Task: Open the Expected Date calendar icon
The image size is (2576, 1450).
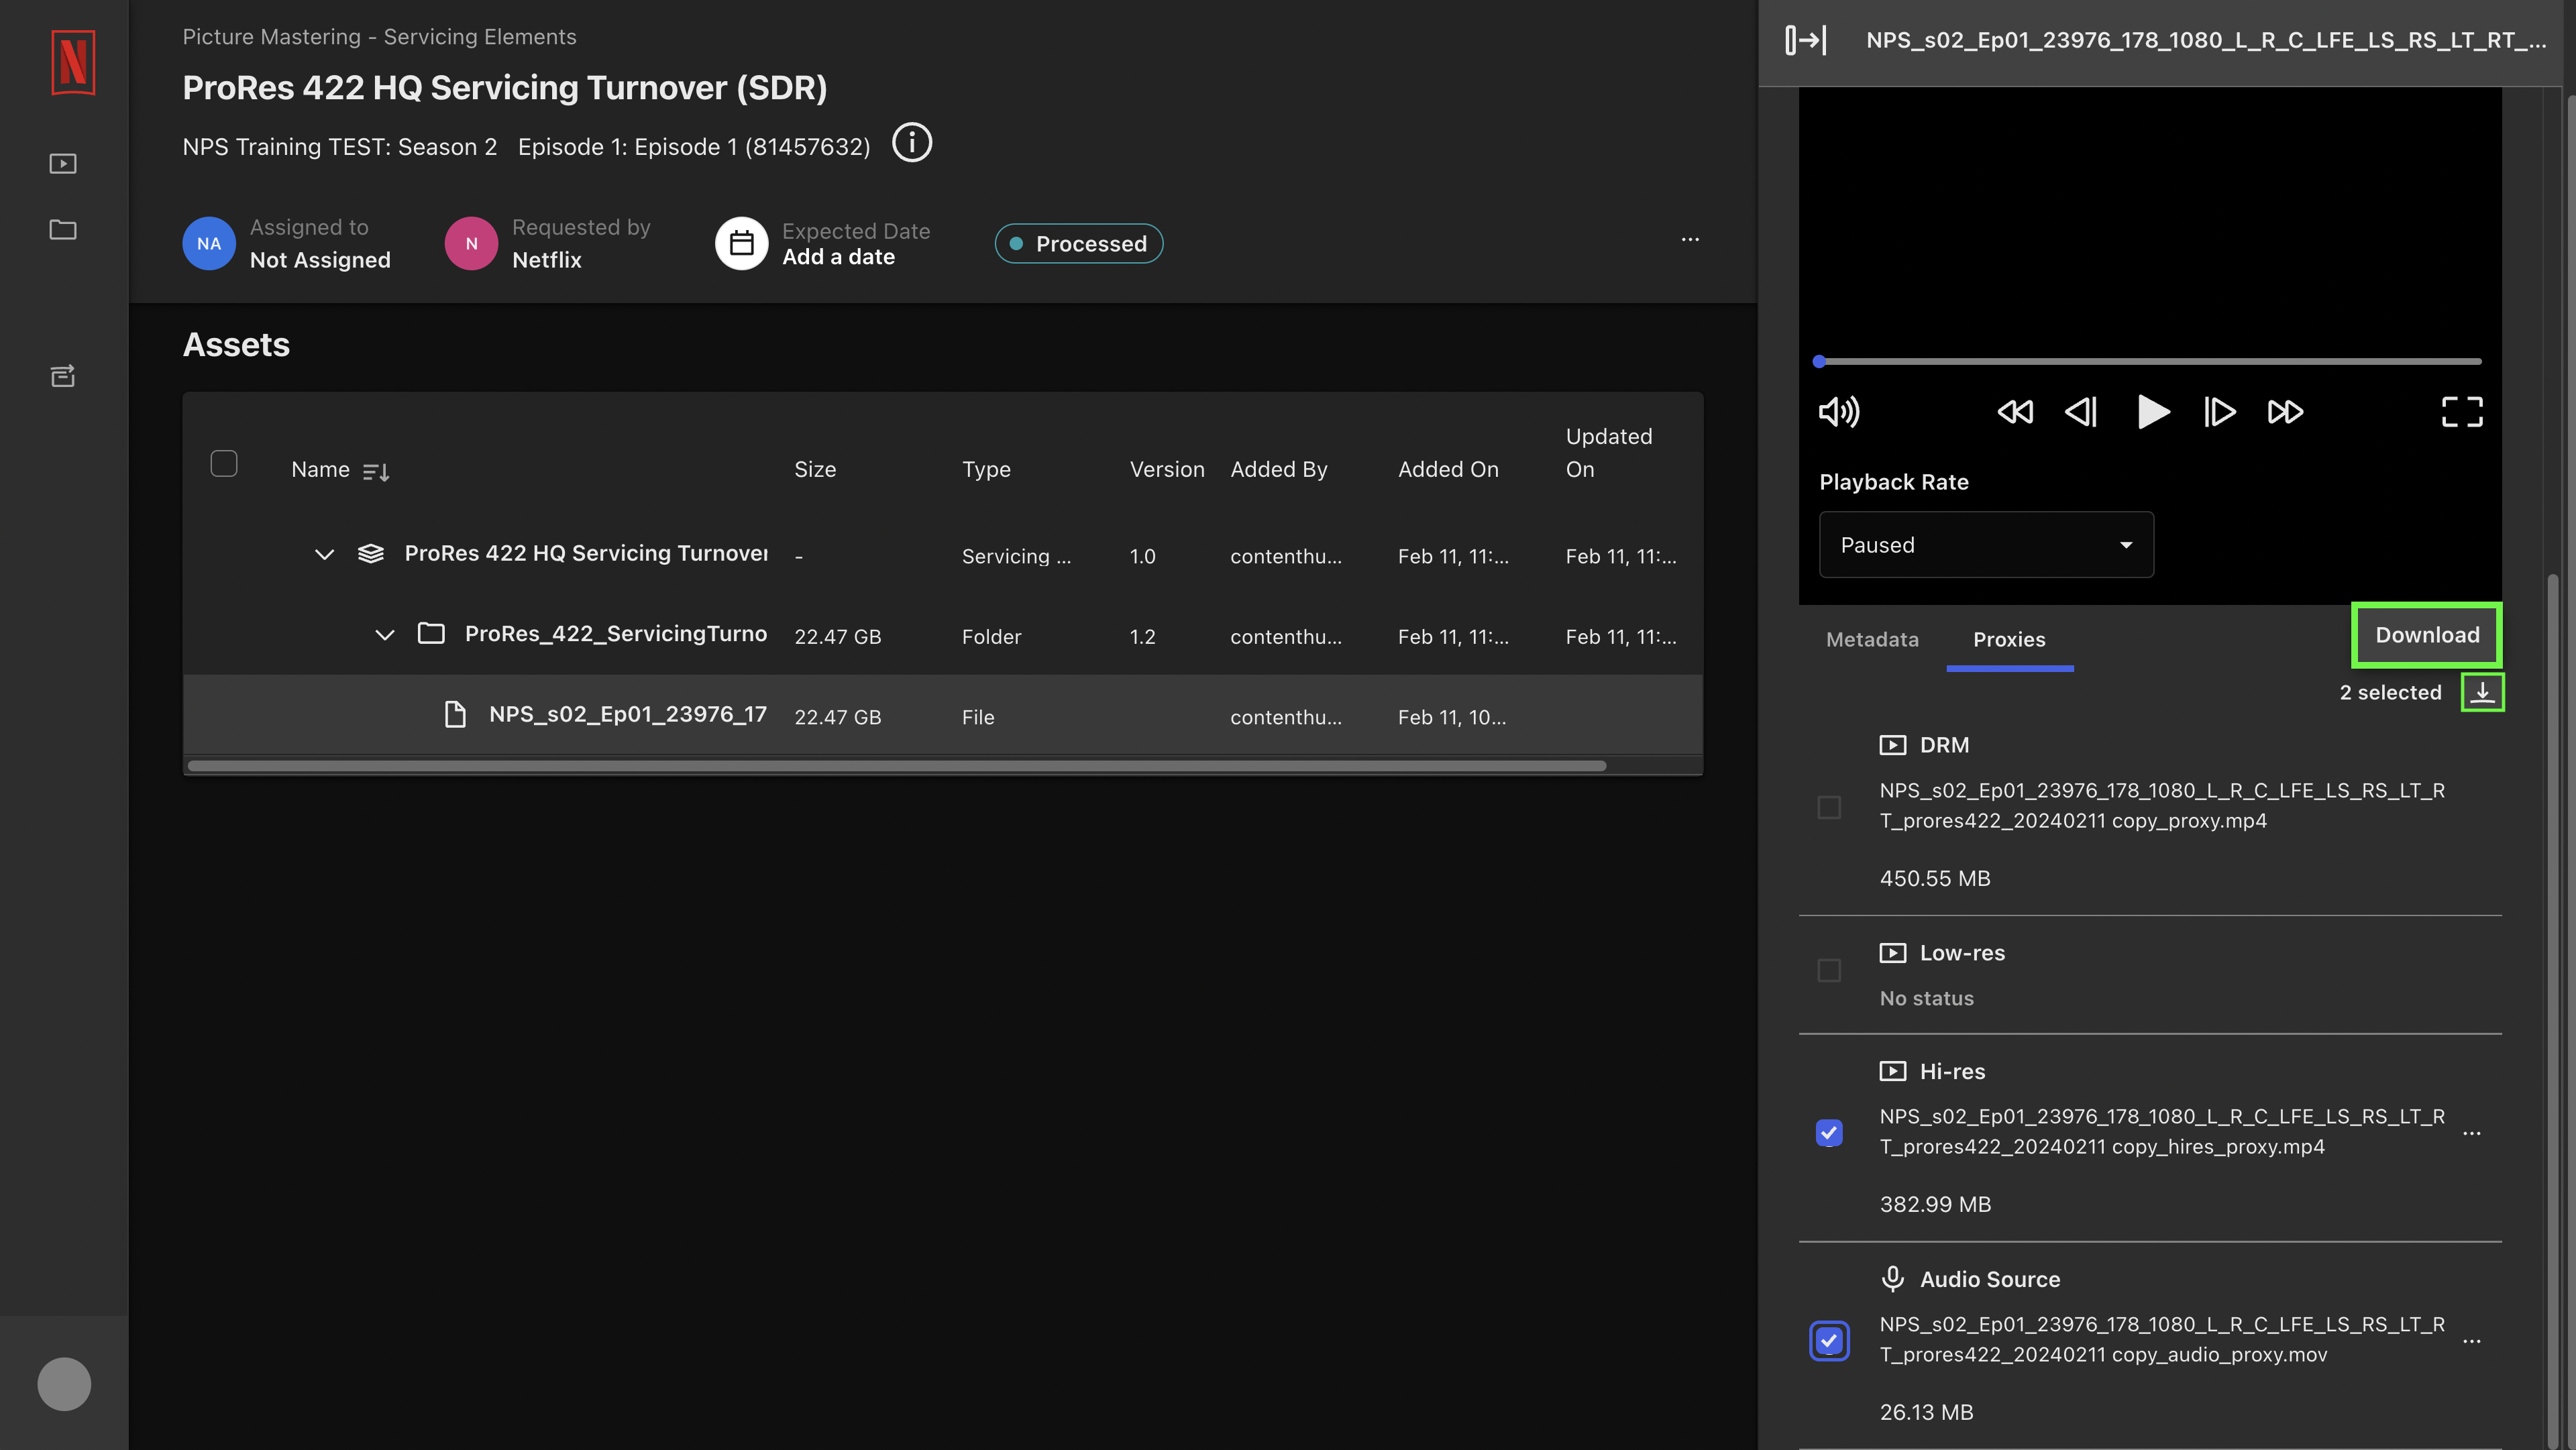Action: (x=741, y=243)
